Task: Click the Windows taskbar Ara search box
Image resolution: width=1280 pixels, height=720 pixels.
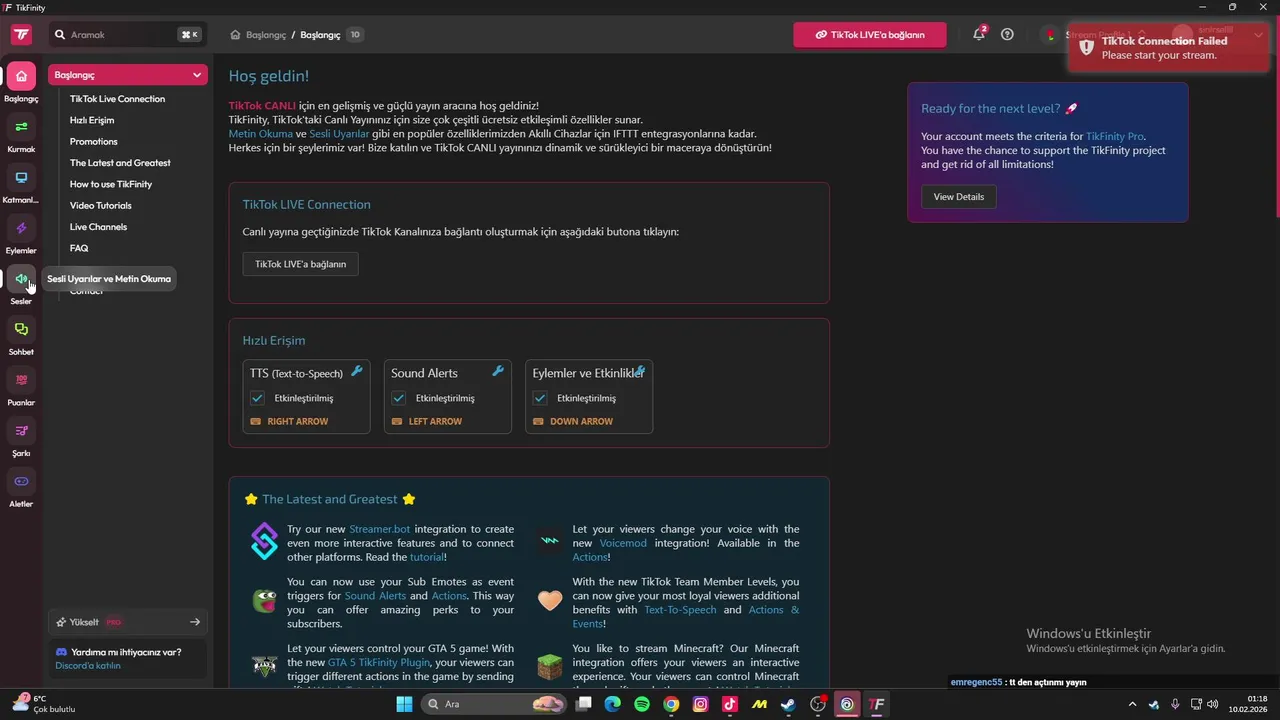Action: 494,704
